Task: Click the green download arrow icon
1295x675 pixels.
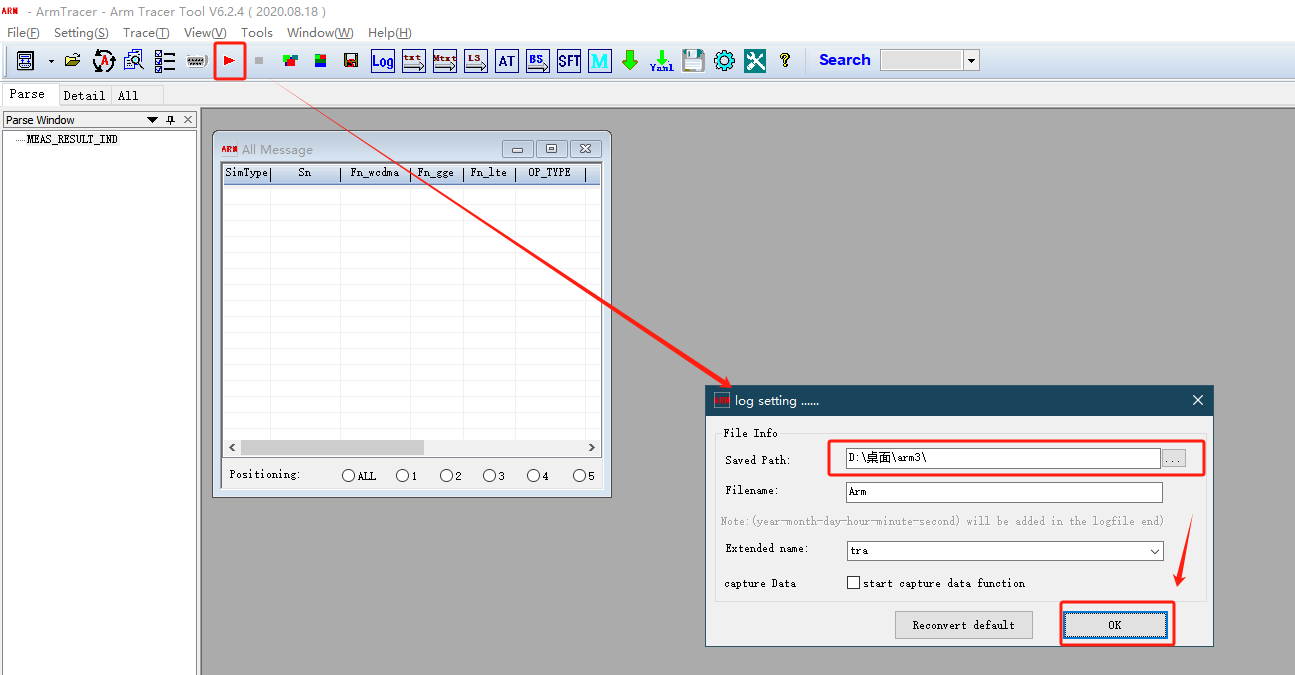Action: 630,61
